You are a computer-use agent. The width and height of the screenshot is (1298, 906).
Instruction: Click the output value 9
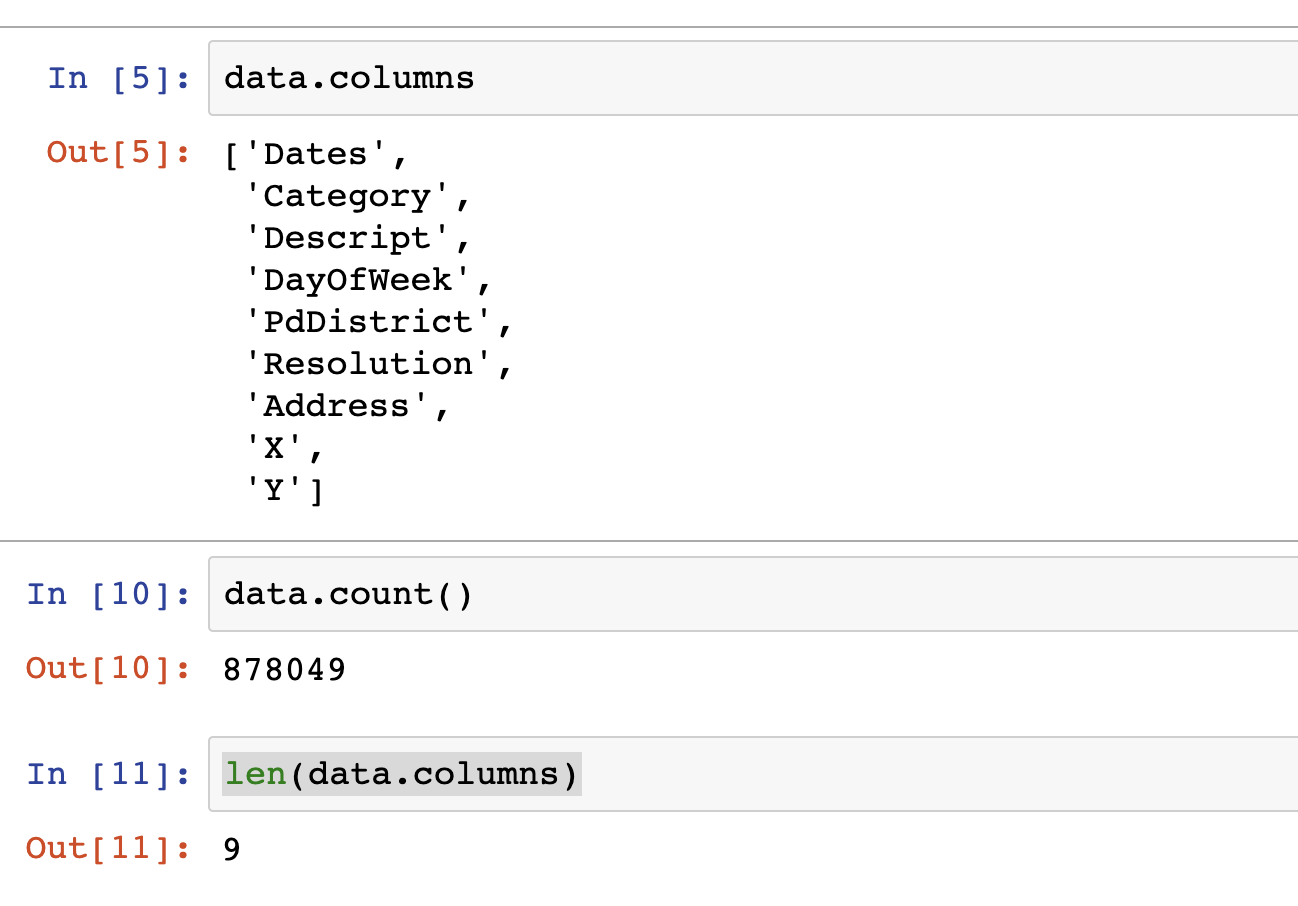coord(232,849)
